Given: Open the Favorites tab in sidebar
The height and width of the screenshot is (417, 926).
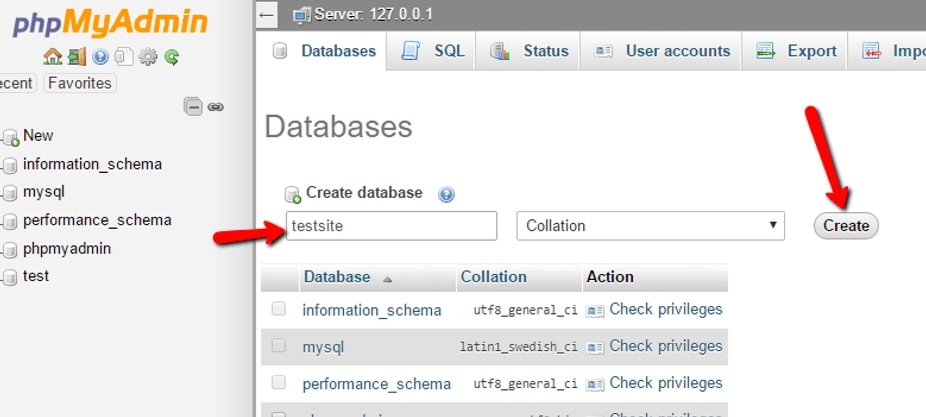Looking at the screenshot, I should 80,83.
